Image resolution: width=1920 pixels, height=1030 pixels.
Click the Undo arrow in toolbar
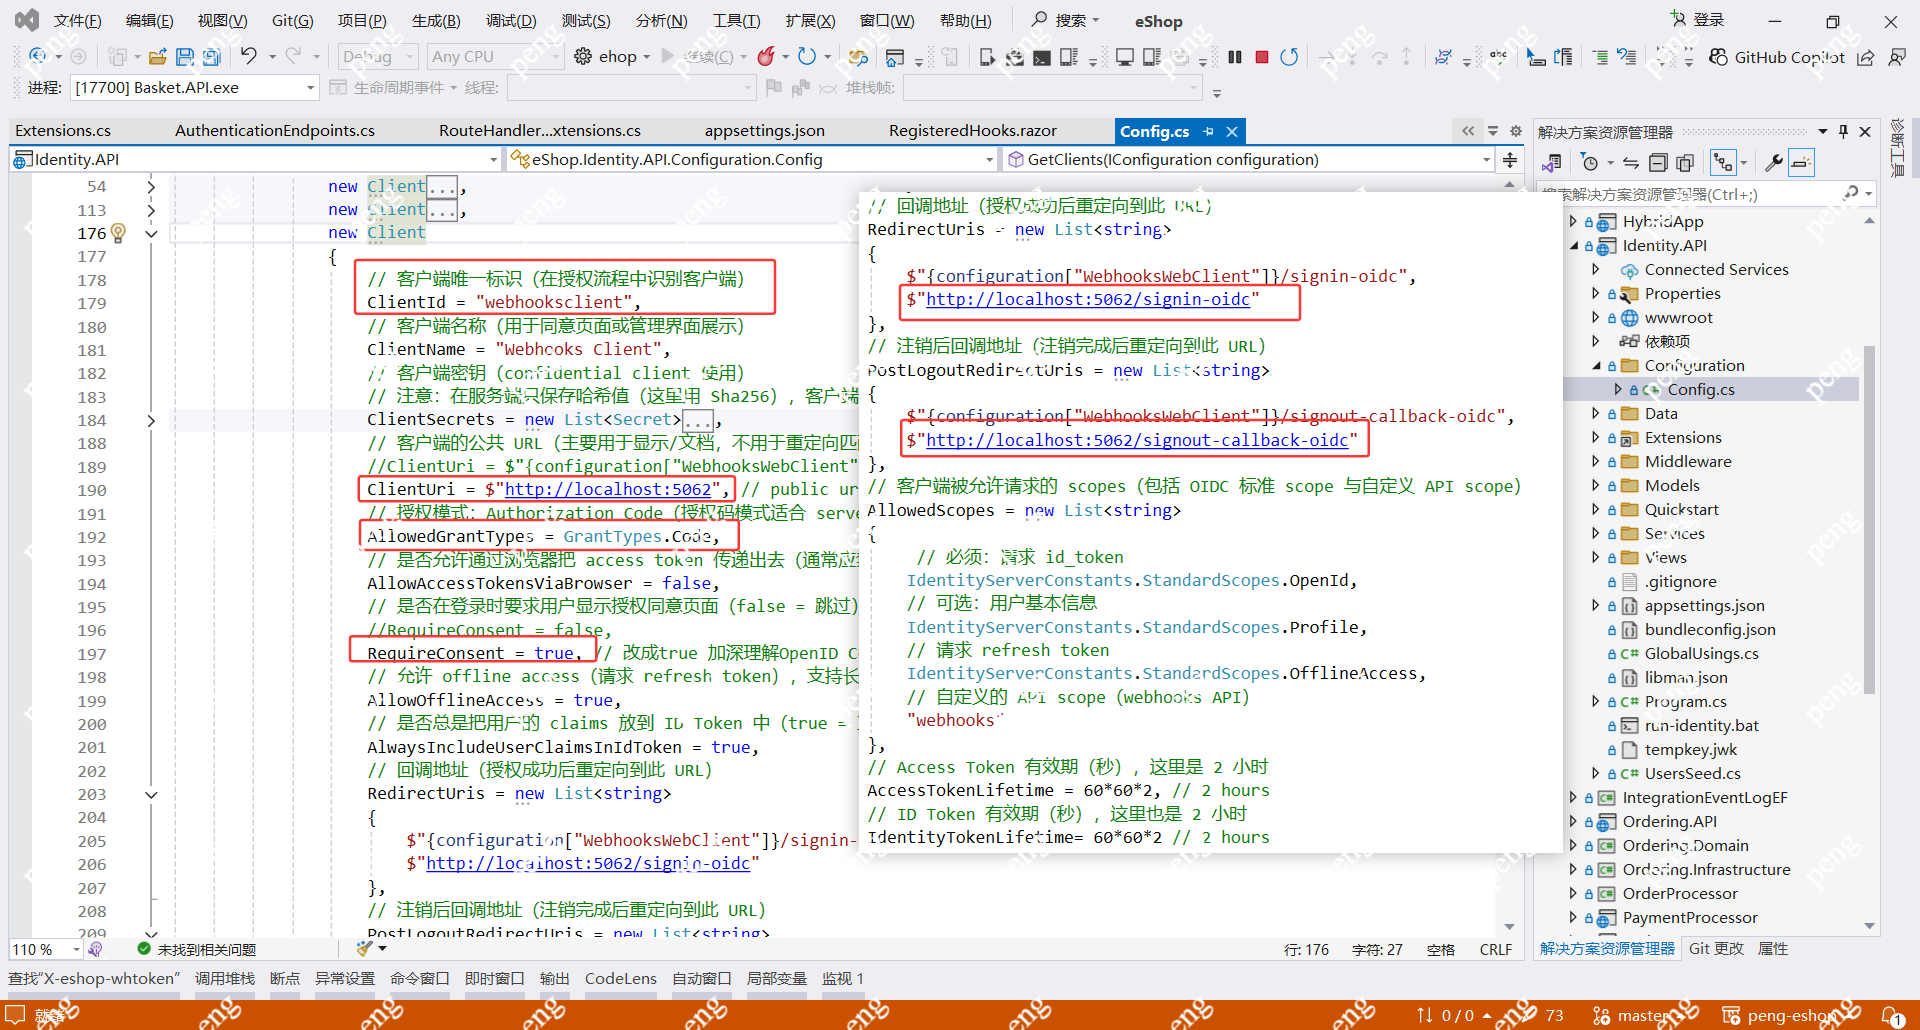point(249,57)
